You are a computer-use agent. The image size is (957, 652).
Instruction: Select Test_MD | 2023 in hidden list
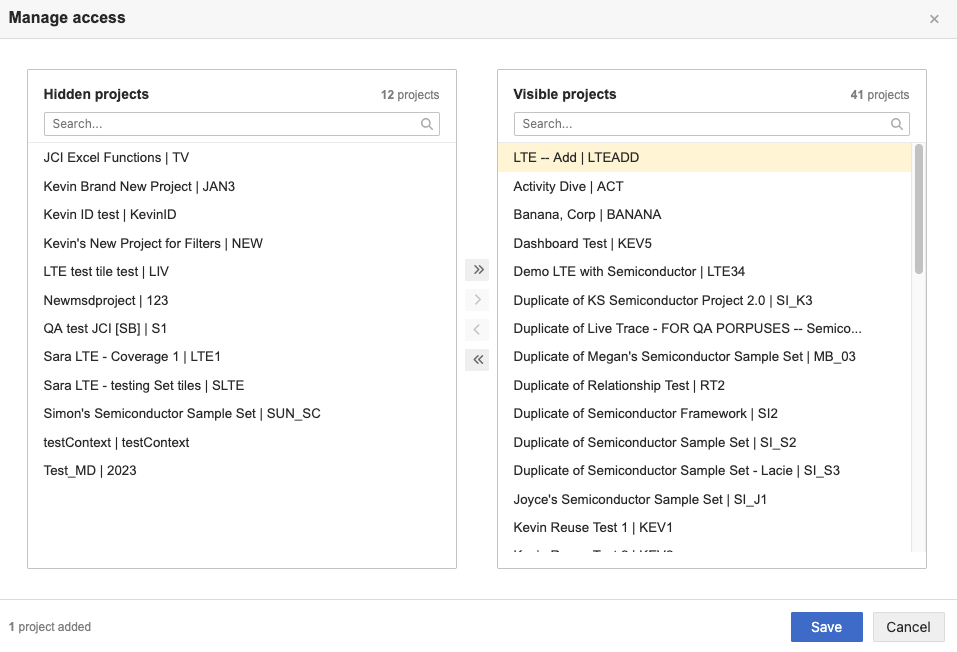pyautogui.click(x=90, y=471)
